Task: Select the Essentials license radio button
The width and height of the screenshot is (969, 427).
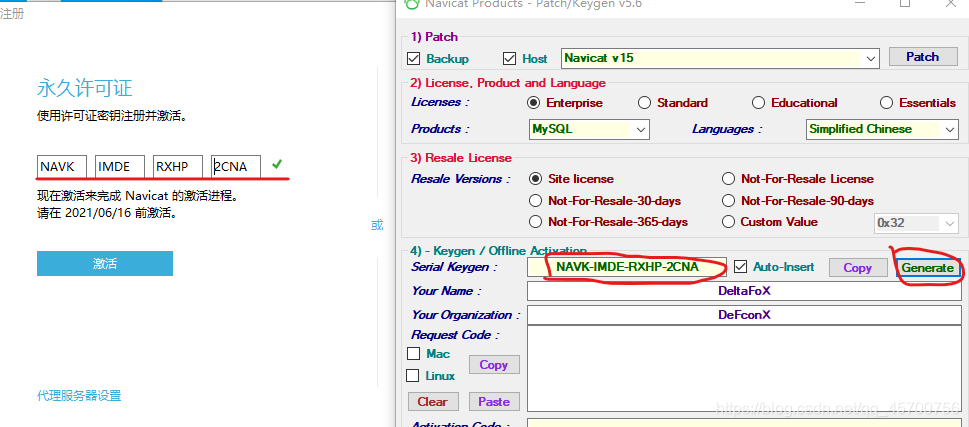Action: 886,103
